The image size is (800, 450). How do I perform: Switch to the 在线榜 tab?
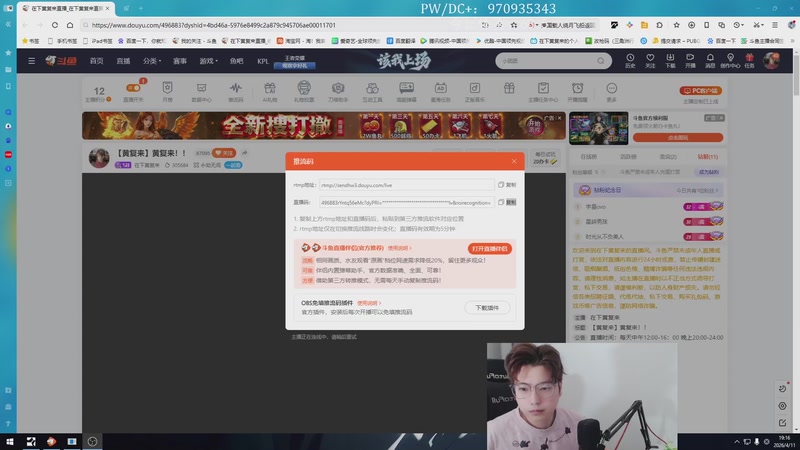pos(588,157)
